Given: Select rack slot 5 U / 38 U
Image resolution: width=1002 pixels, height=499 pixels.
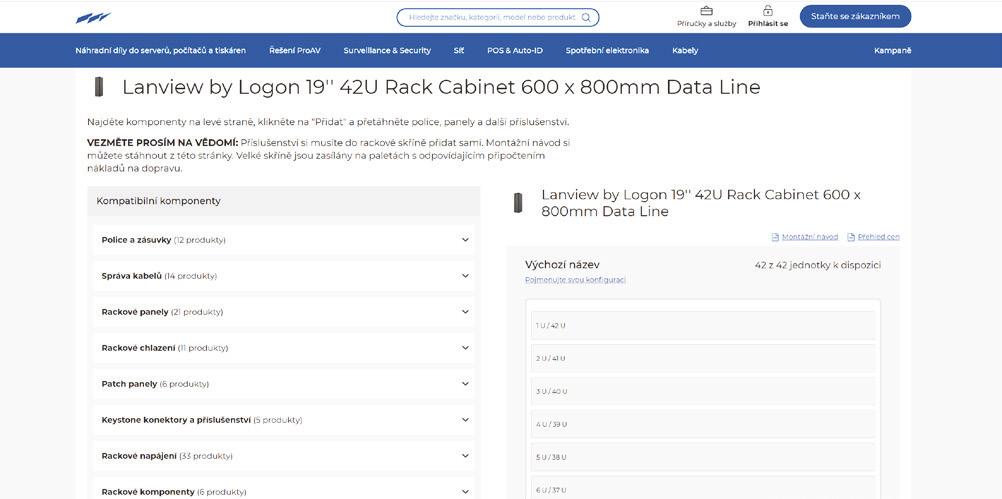Looking at the screenshot, I should [x=703, y=457].
